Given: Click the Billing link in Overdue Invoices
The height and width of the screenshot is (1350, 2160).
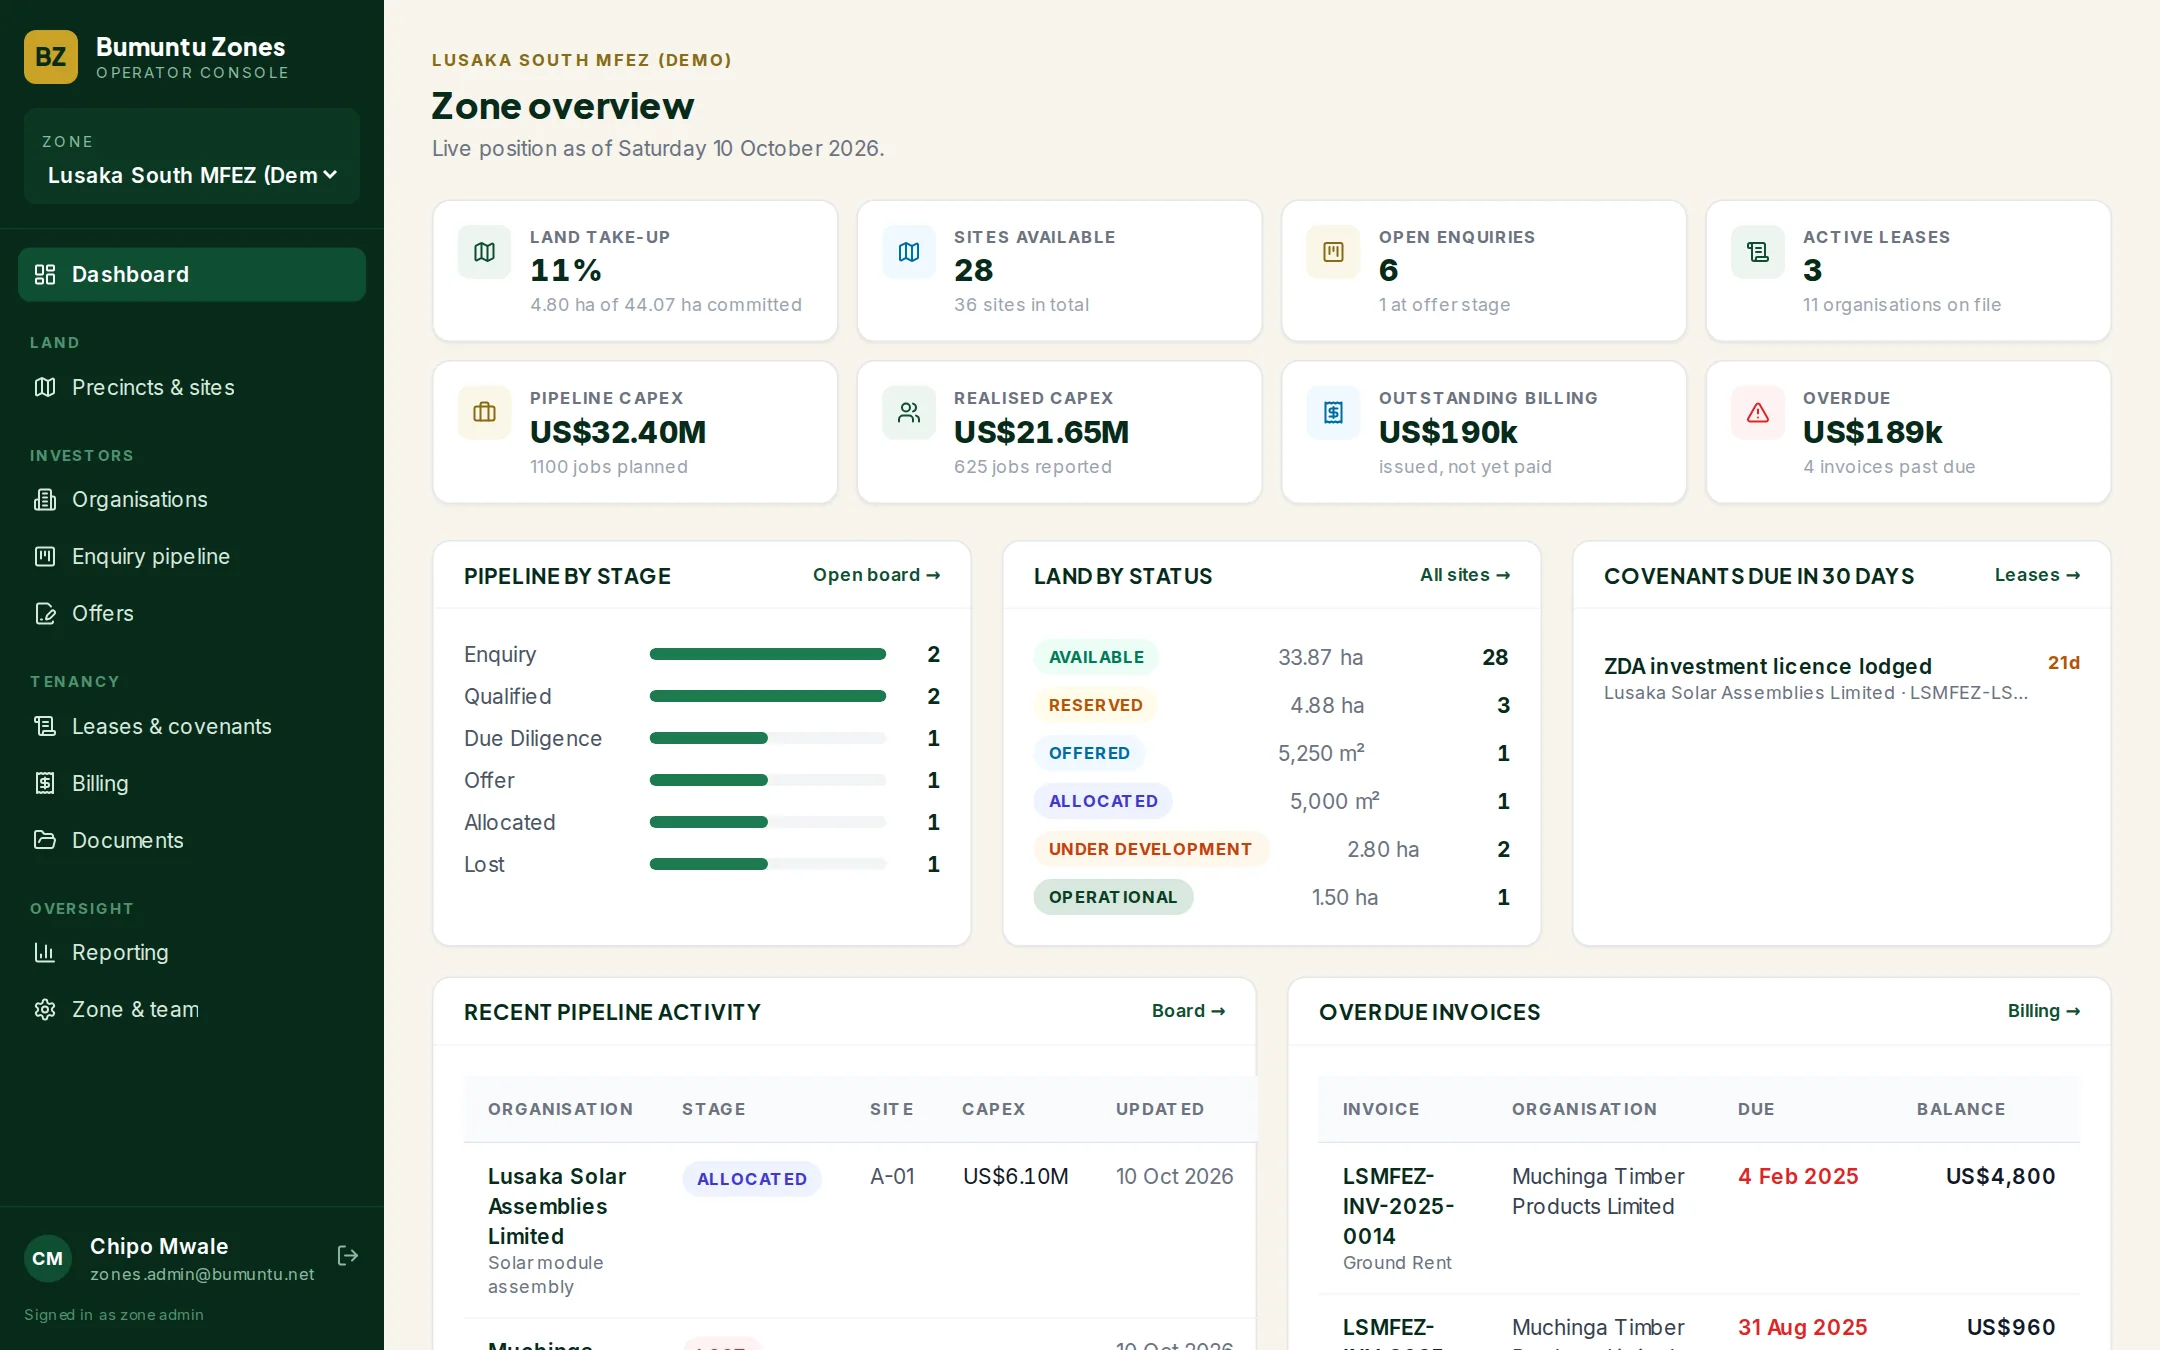Looking at the screenshot, I should (x=2044, y=1011).
